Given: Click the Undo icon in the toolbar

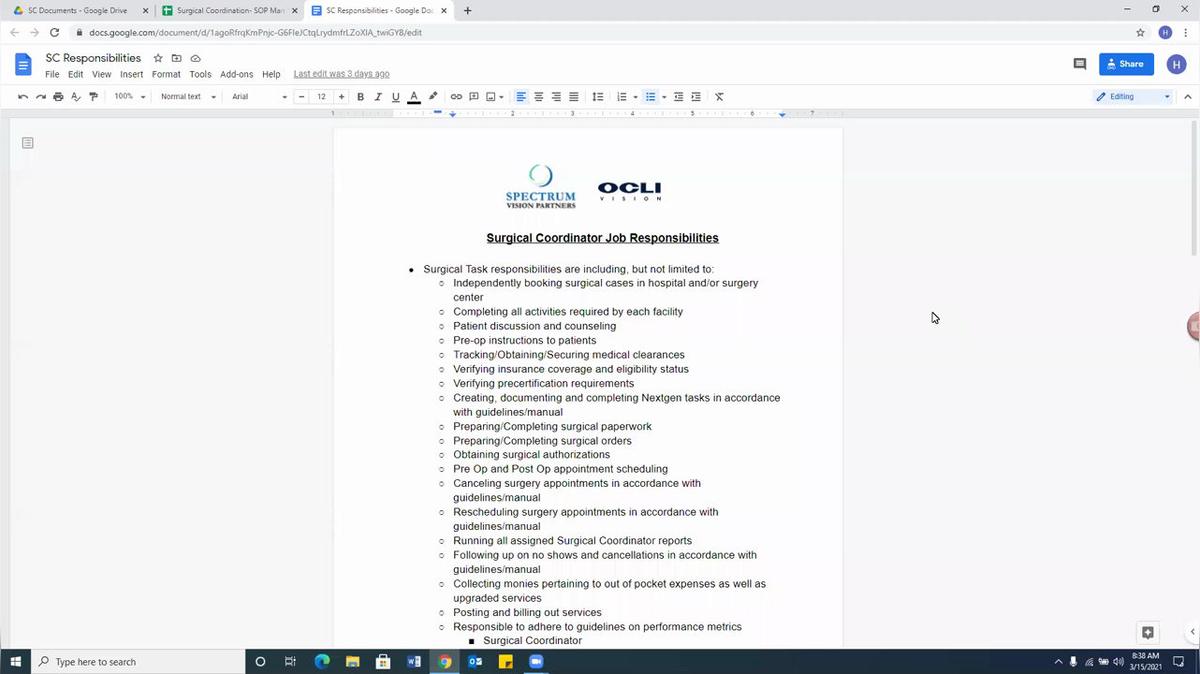Looking at the screenshot, I should [x=22, y=96].
